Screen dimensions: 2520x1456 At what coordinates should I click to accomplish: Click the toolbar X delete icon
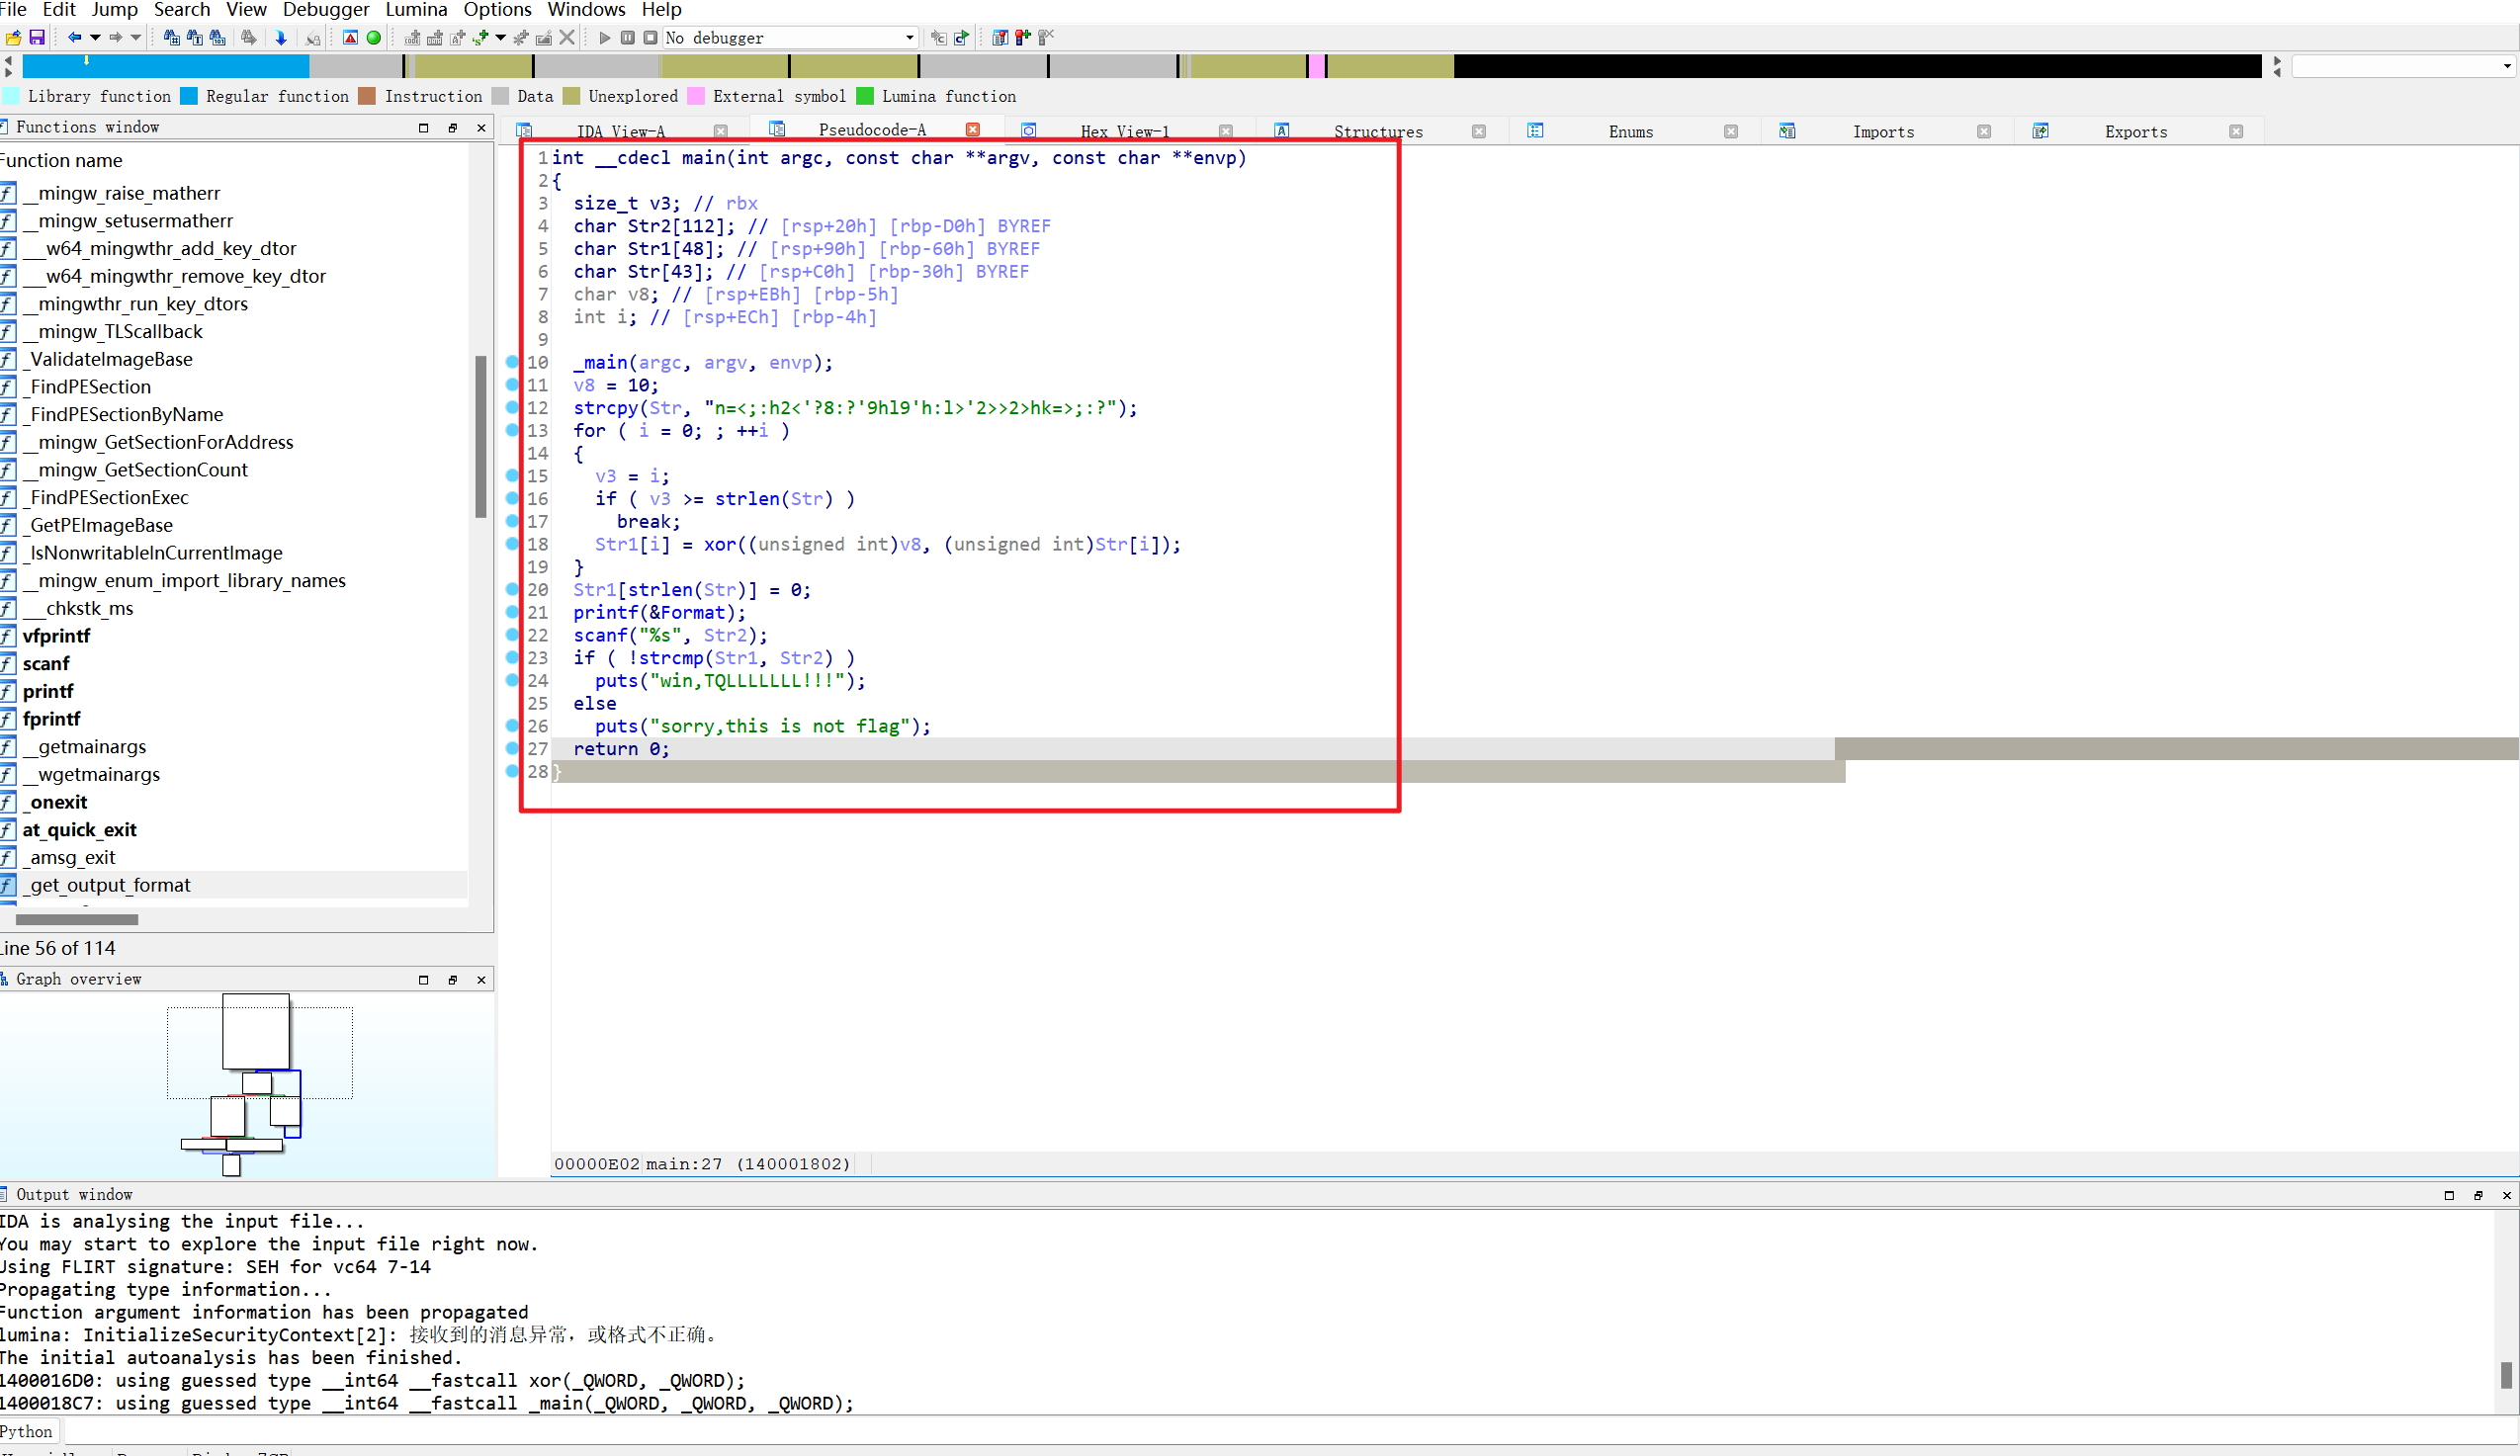pos(567,38)
